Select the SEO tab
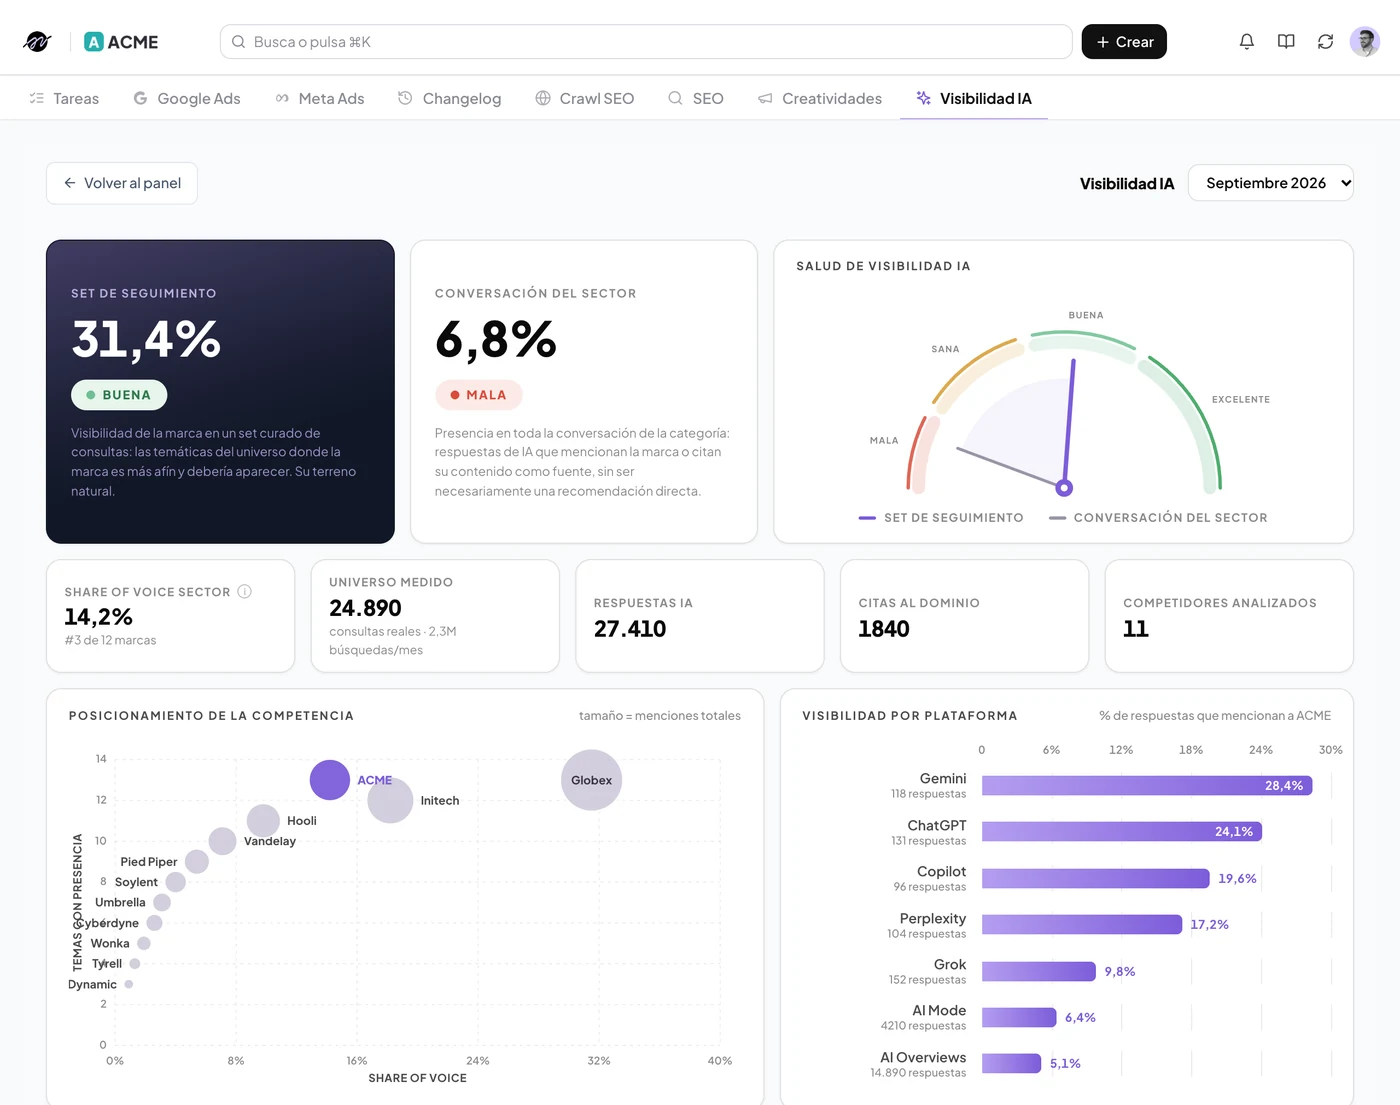The image size is (1400, 1105). point(695,98)
